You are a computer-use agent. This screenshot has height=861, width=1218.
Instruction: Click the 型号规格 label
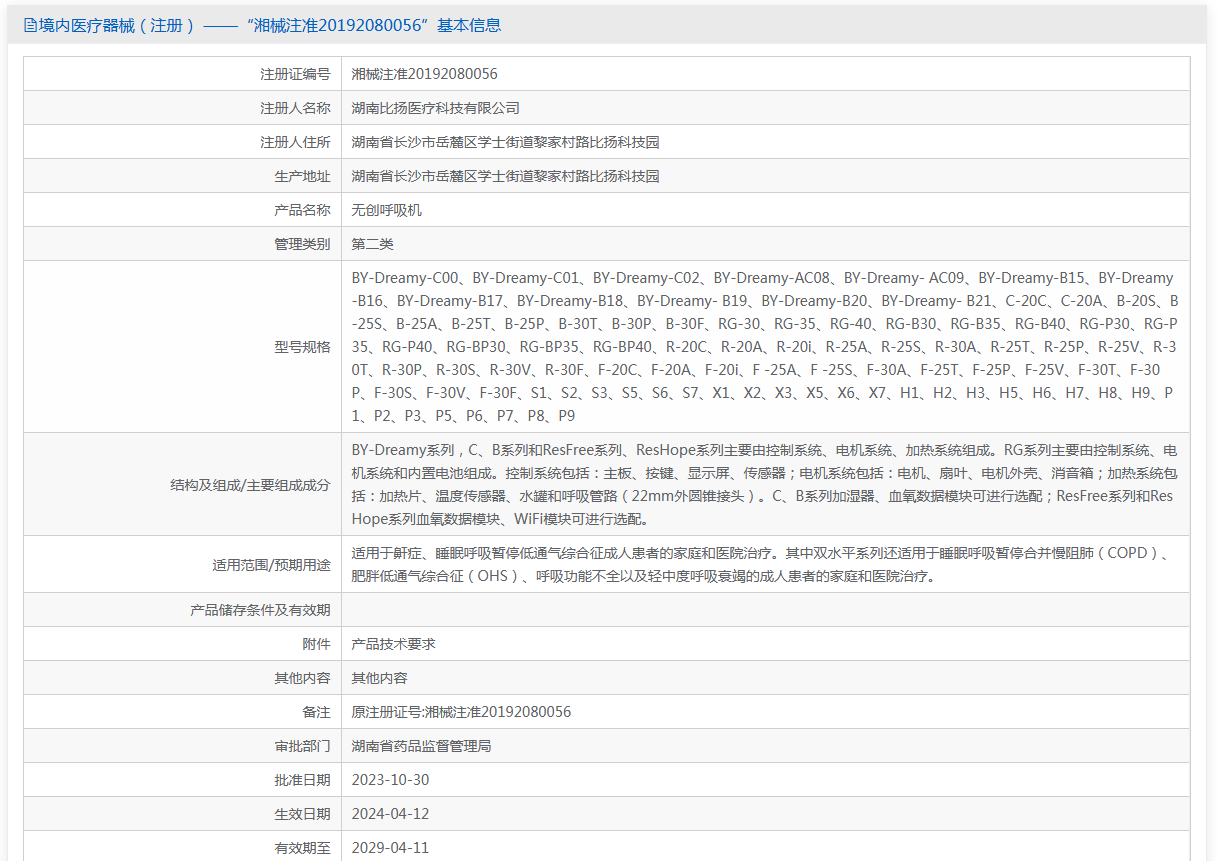point(302,347)
